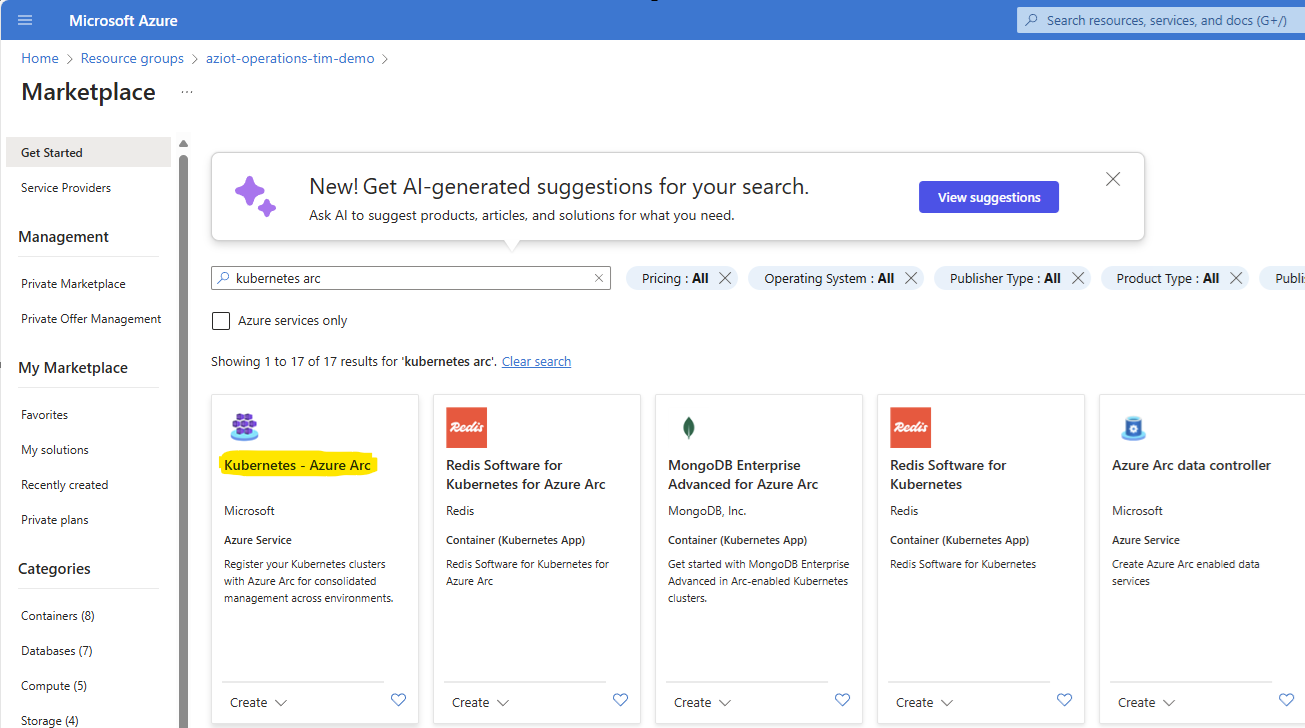Open the Publisher Type filter pill
1305x728 pixels.
[1004, 279]
